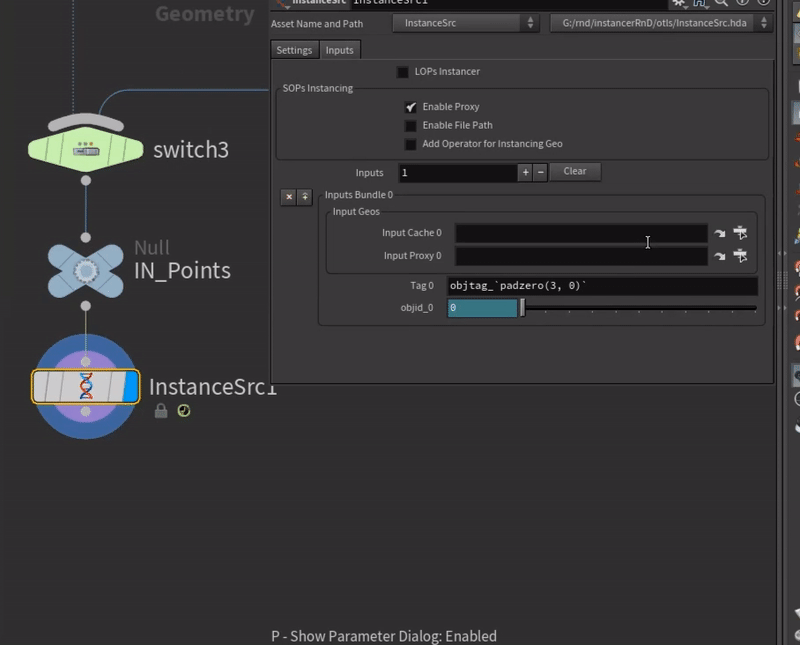Viewport: 800px width, 645px height.
Task: Remove Inputs Bundle 0 with its X icon
Action: pos(289,195)
